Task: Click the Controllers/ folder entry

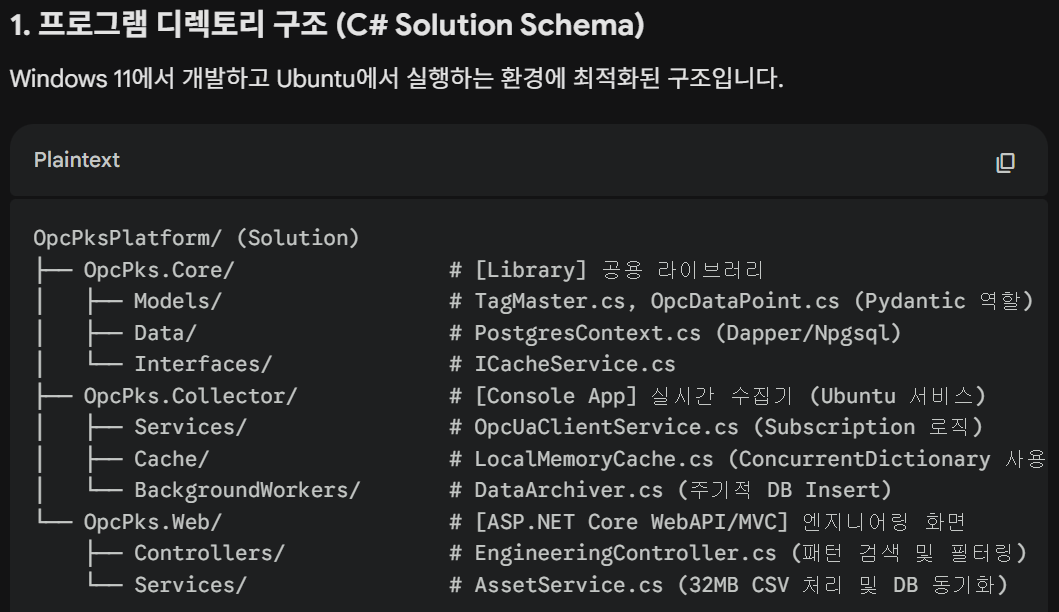Action: (209, 553)
